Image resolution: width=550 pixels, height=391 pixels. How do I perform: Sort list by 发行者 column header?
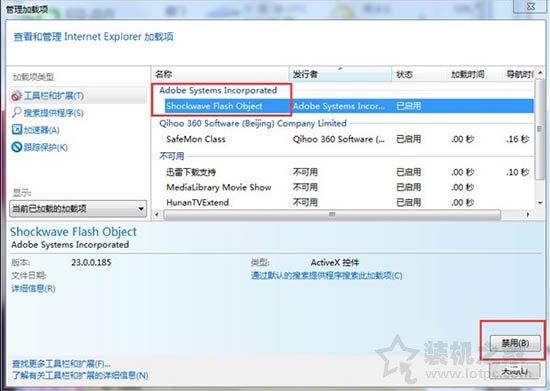point(340,74)
